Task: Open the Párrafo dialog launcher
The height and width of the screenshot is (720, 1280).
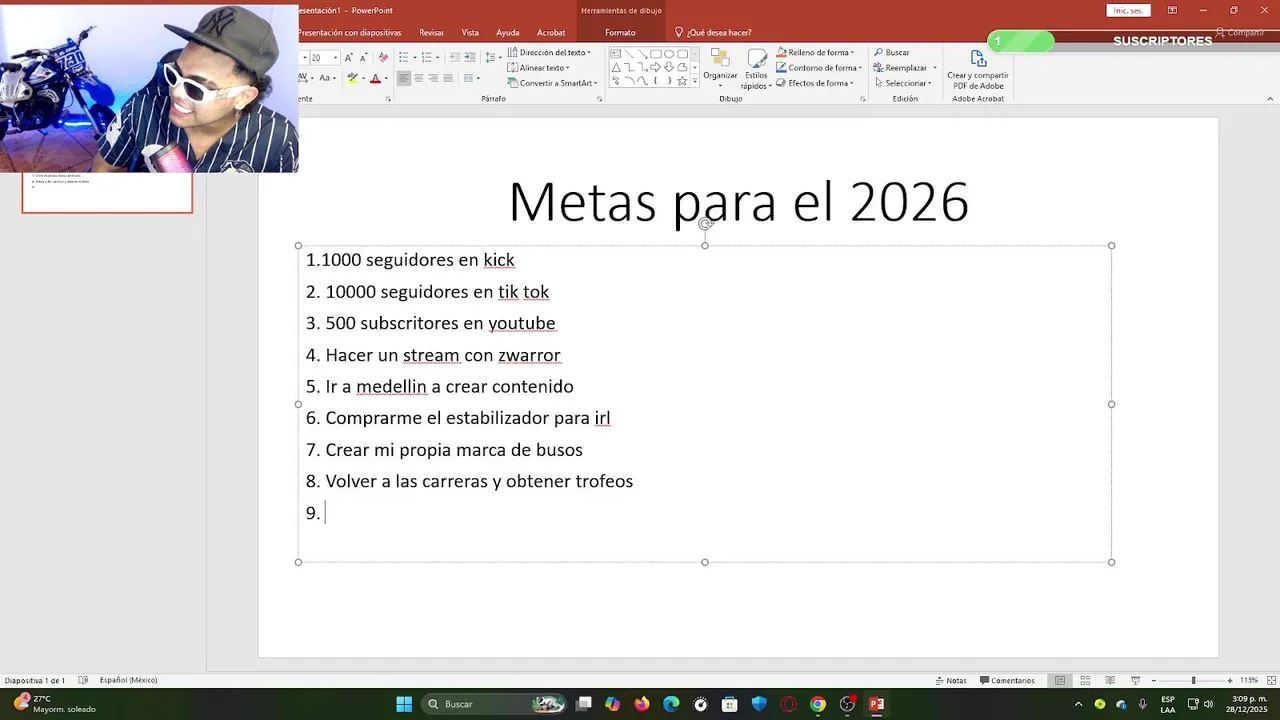Action: [x=599, y=99]
